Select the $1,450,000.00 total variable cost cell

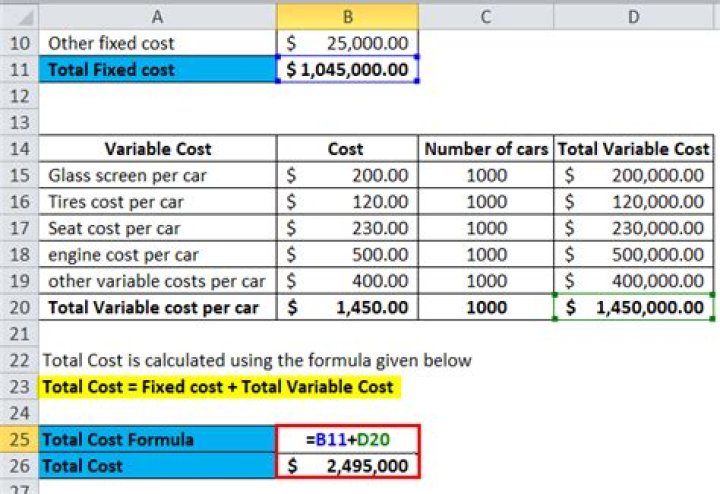click(634, 307)
